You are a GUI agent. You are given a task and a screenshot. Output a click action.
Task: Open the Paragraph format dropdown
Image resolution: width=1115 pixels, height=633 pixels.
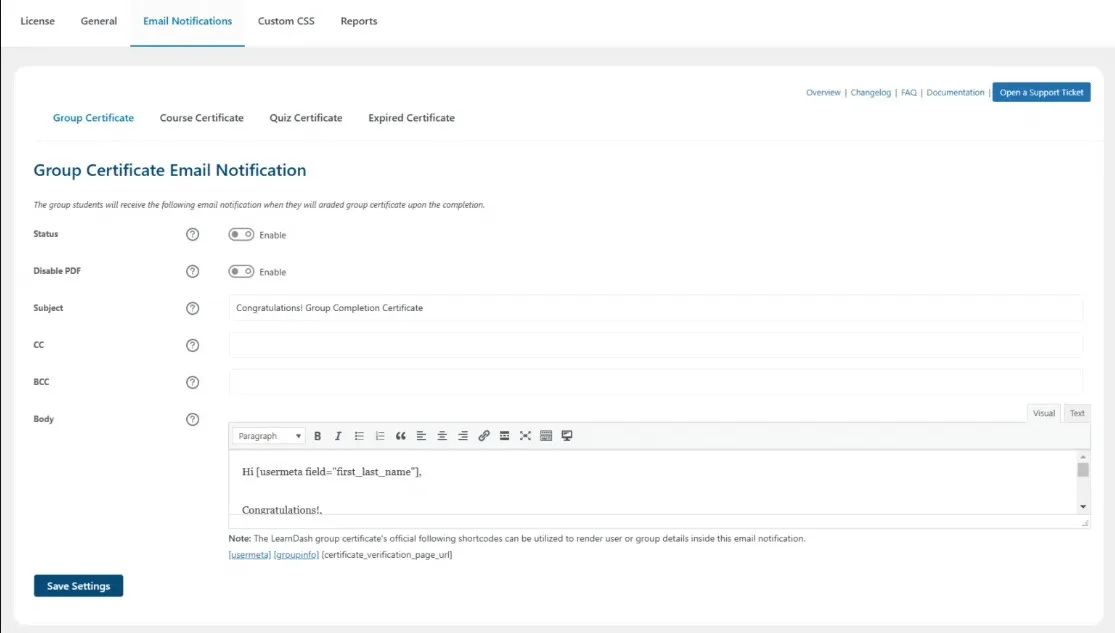pos(269,436)
